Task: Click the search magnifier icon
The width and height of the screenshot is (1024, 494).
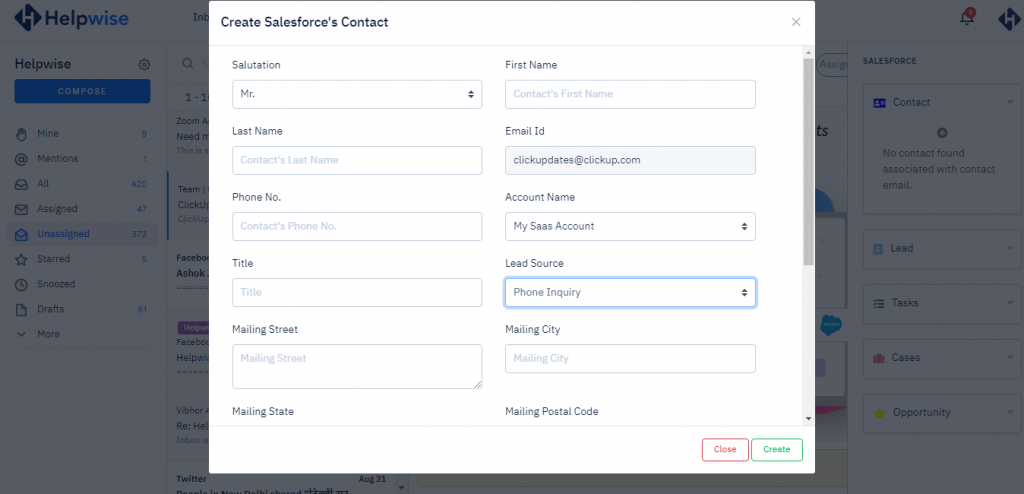Action: click(187, 63)
